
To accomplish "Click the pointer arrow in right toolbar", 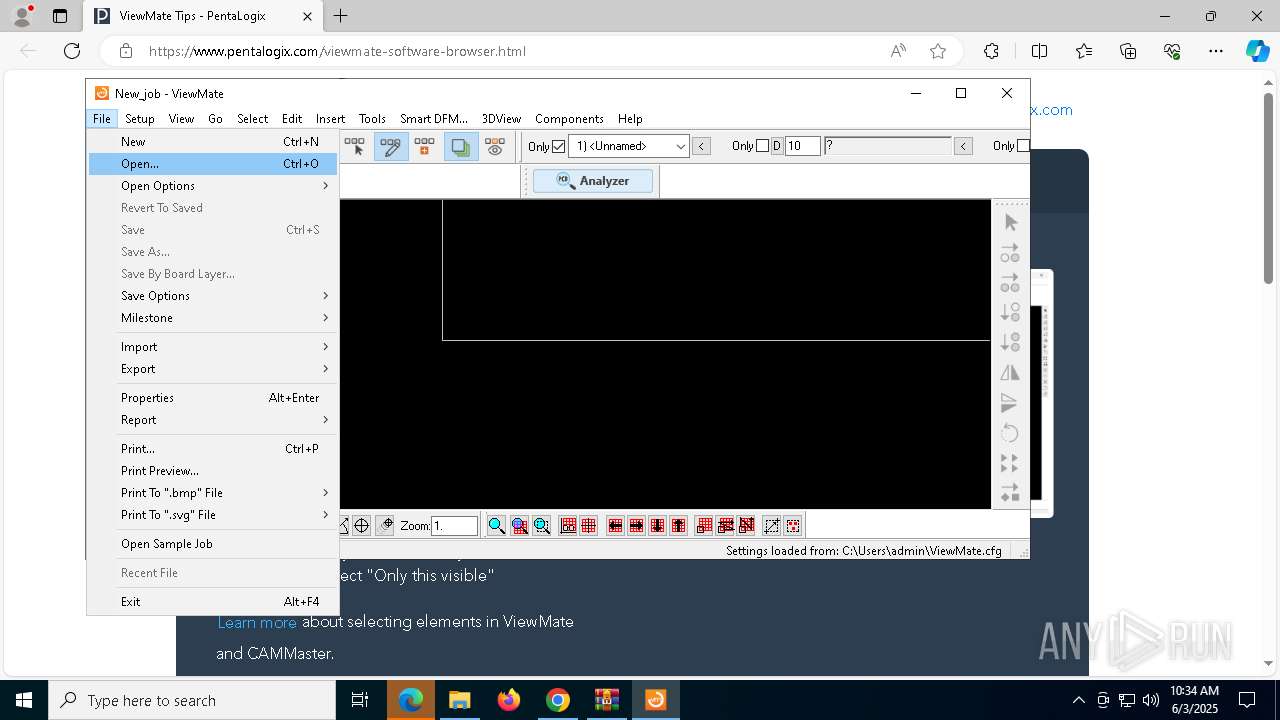I will pyautogui.click(x=1010, y=222).
